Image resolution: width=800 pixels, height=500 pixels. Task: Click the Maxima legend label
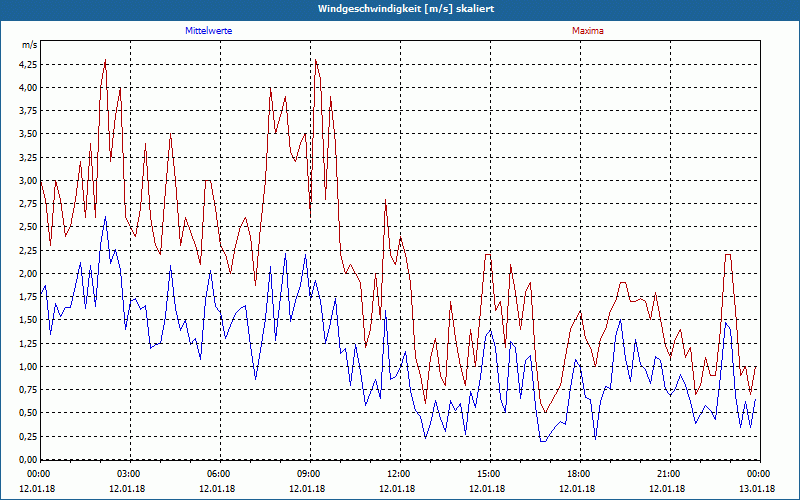(x=587, y=31)
